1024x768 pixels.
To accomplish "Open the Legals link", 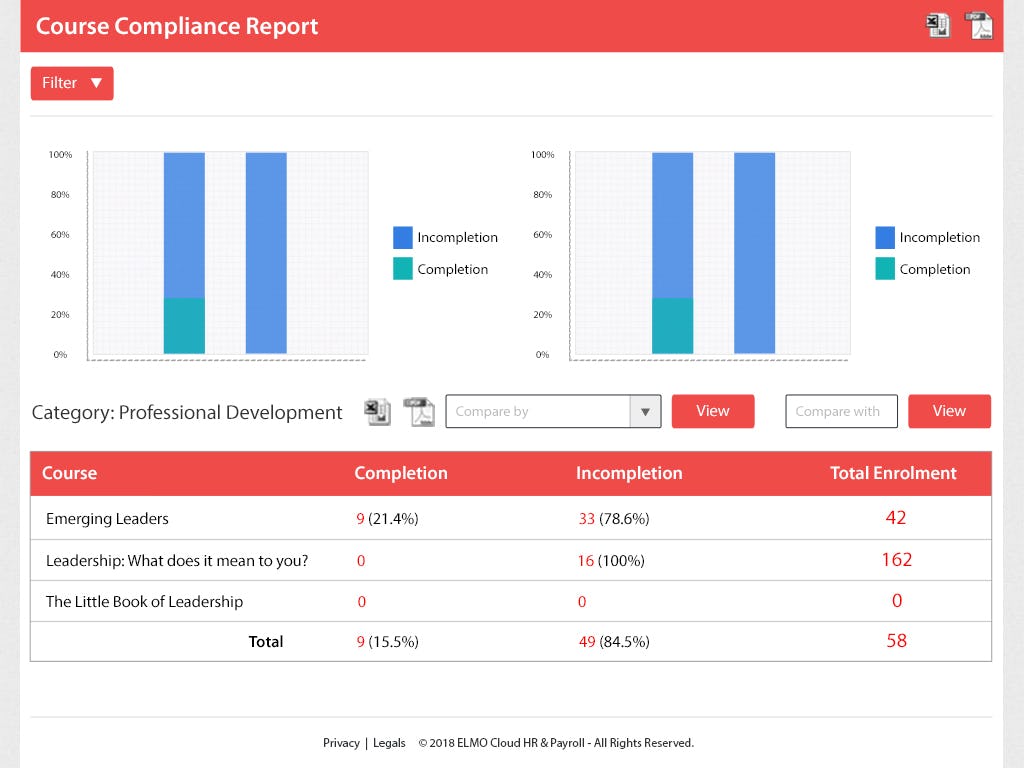I will point(389,743).
